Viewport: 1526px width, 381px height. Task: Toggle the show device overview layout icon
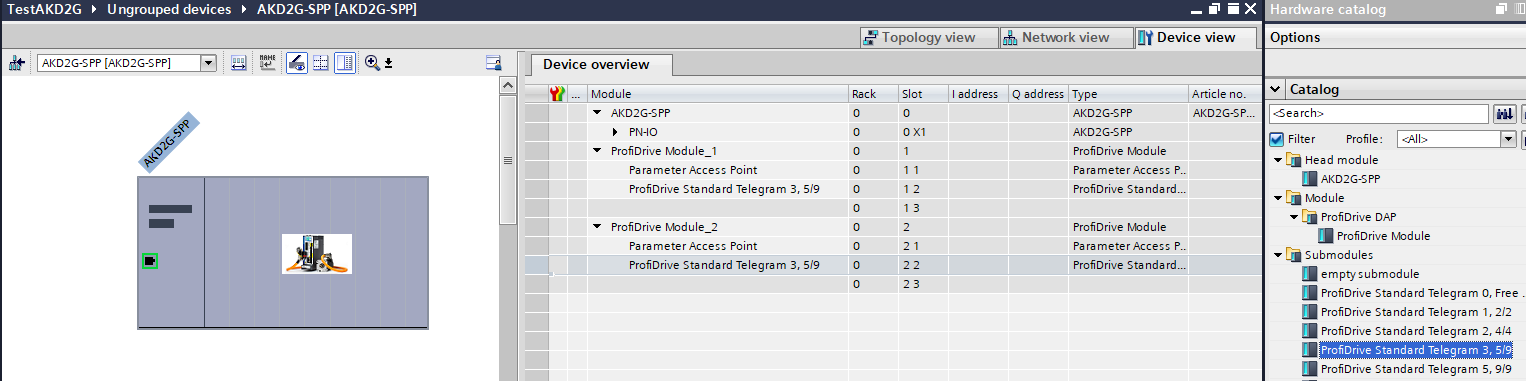click(x=344, y=63)
